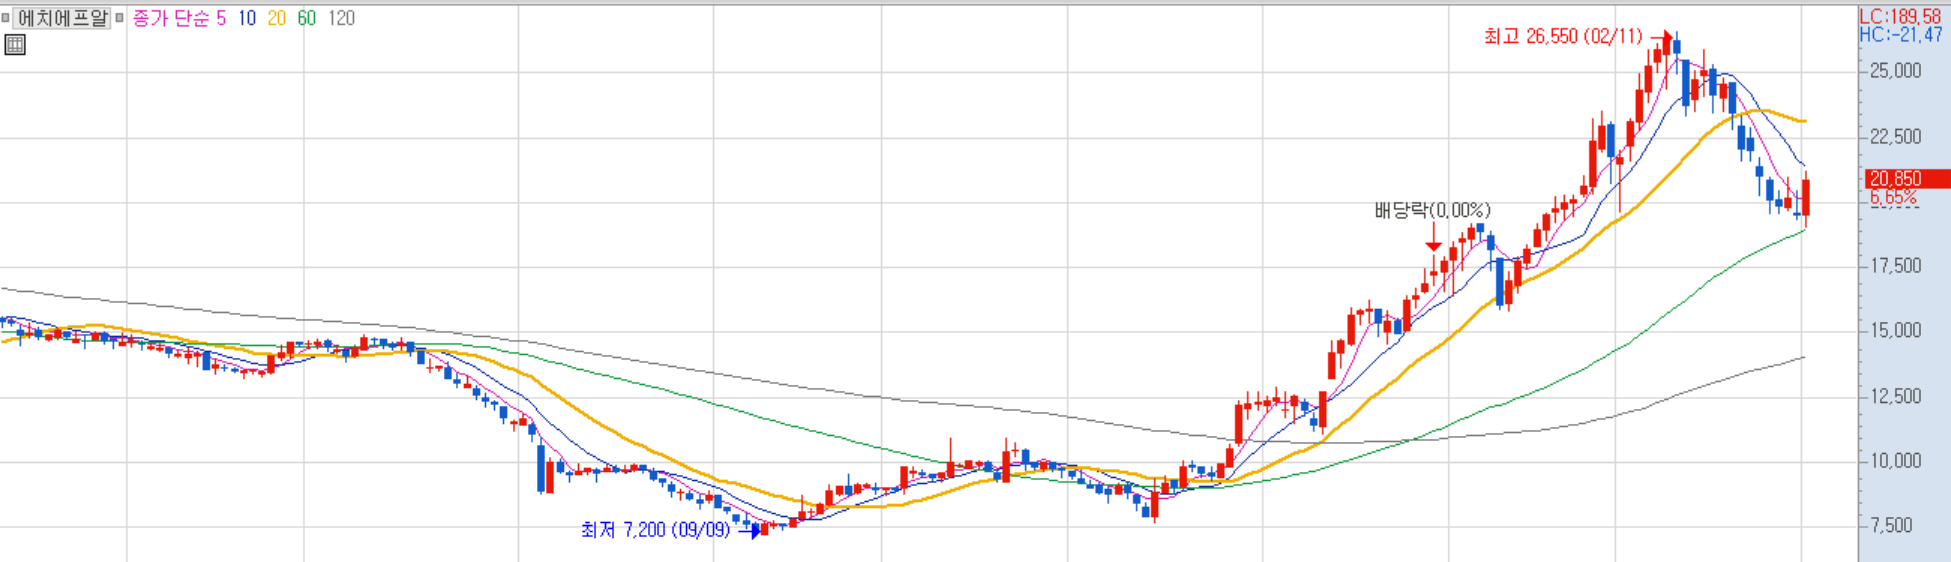Select the gray 120-day moving average label
The width and height of the screenshot is (1951, 562).
tap(341, 18)
